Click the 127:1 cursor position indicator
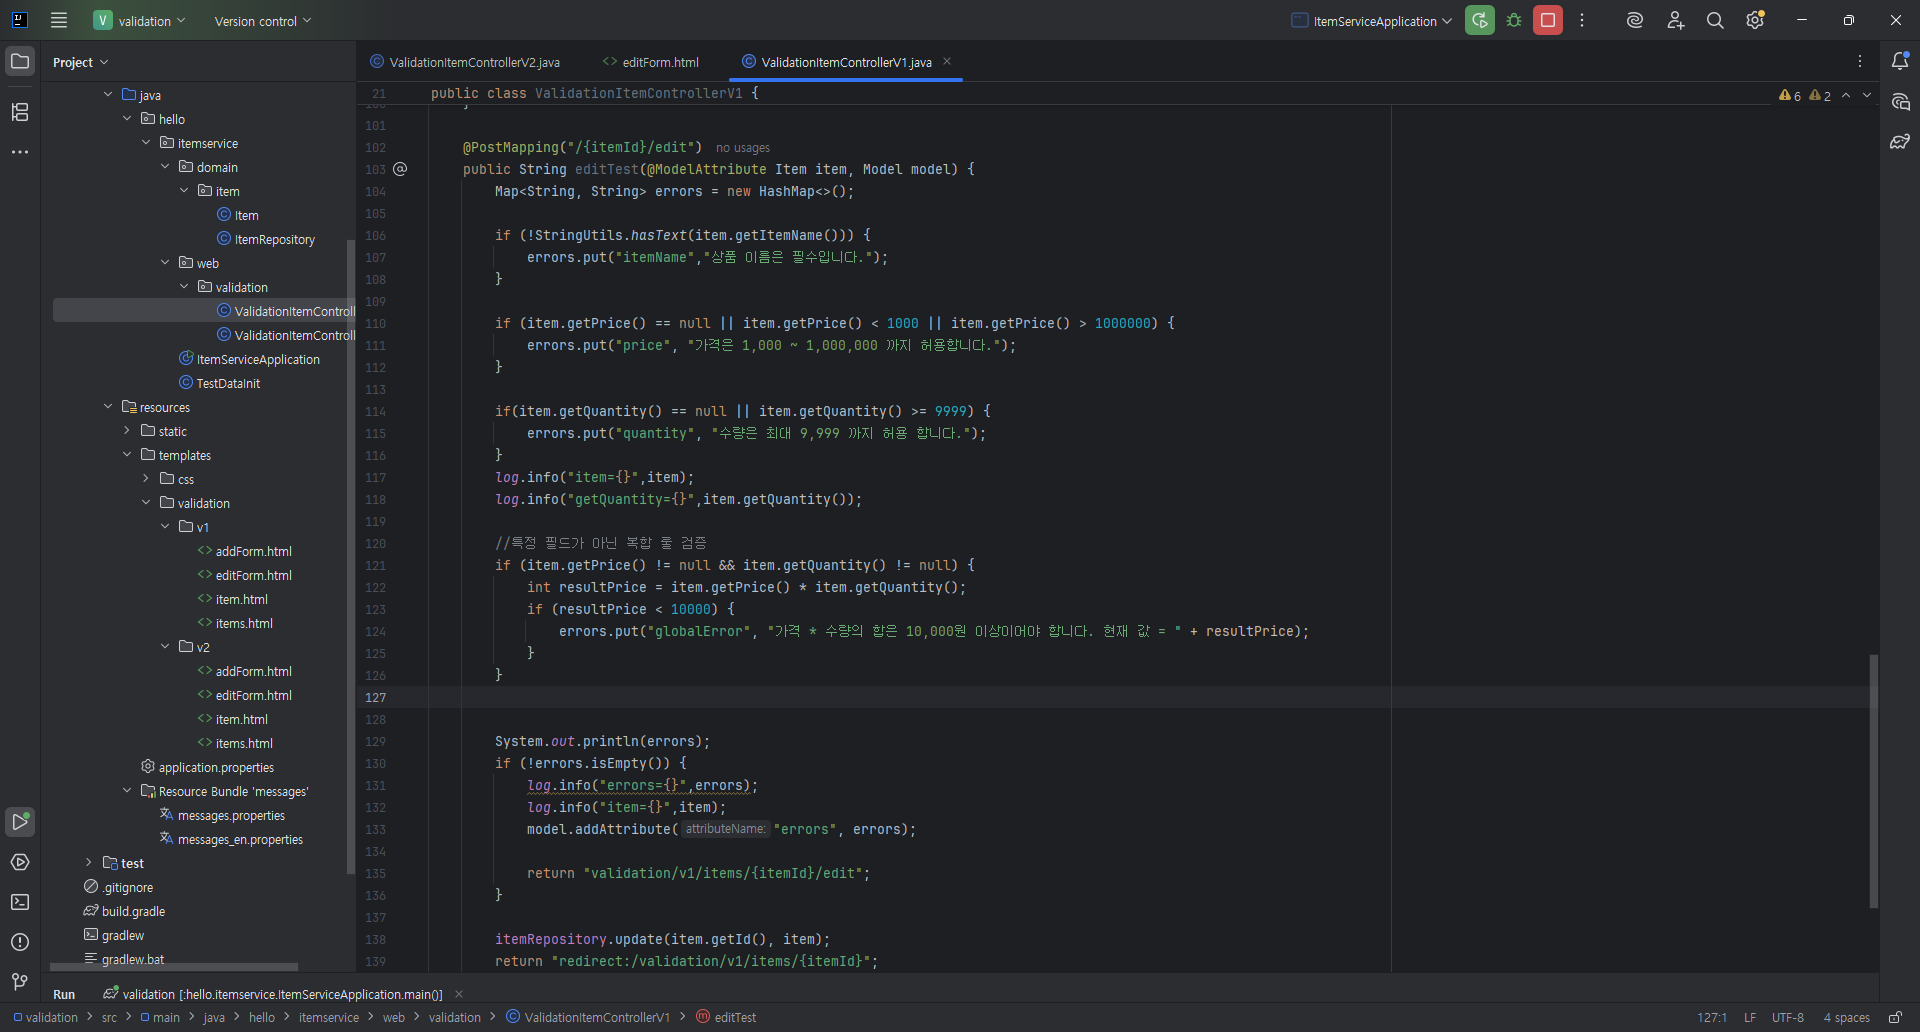 click(x=1712, y=1017)
